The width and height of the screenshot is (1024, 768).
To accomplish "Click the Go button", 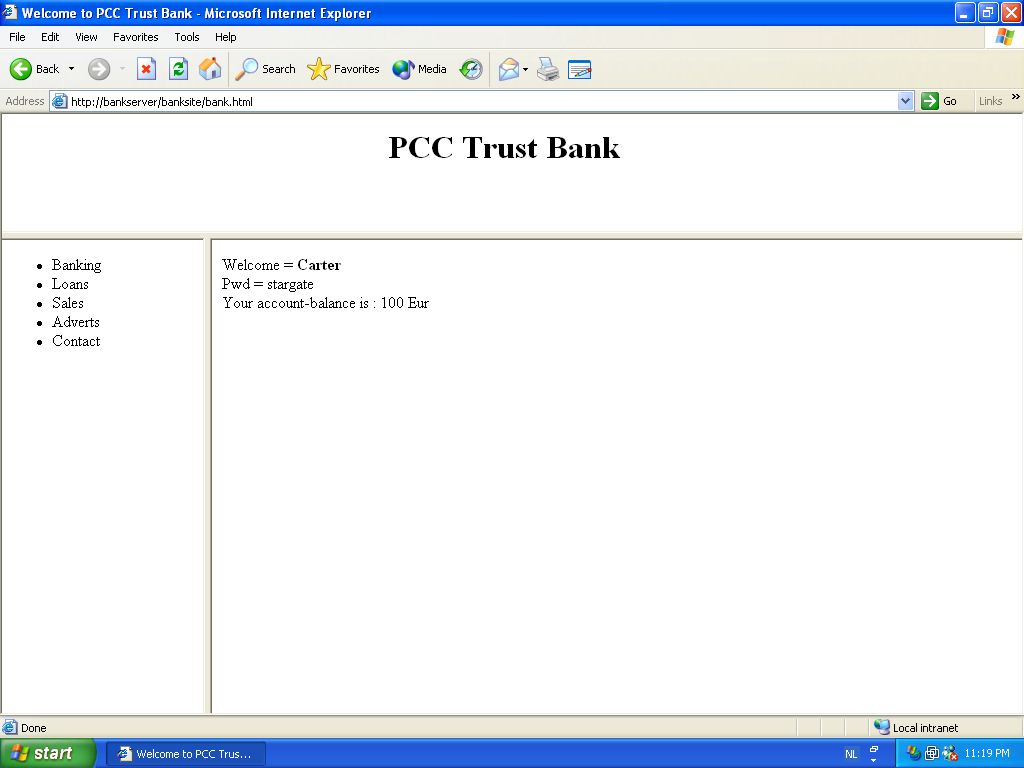I will point(939,101).
